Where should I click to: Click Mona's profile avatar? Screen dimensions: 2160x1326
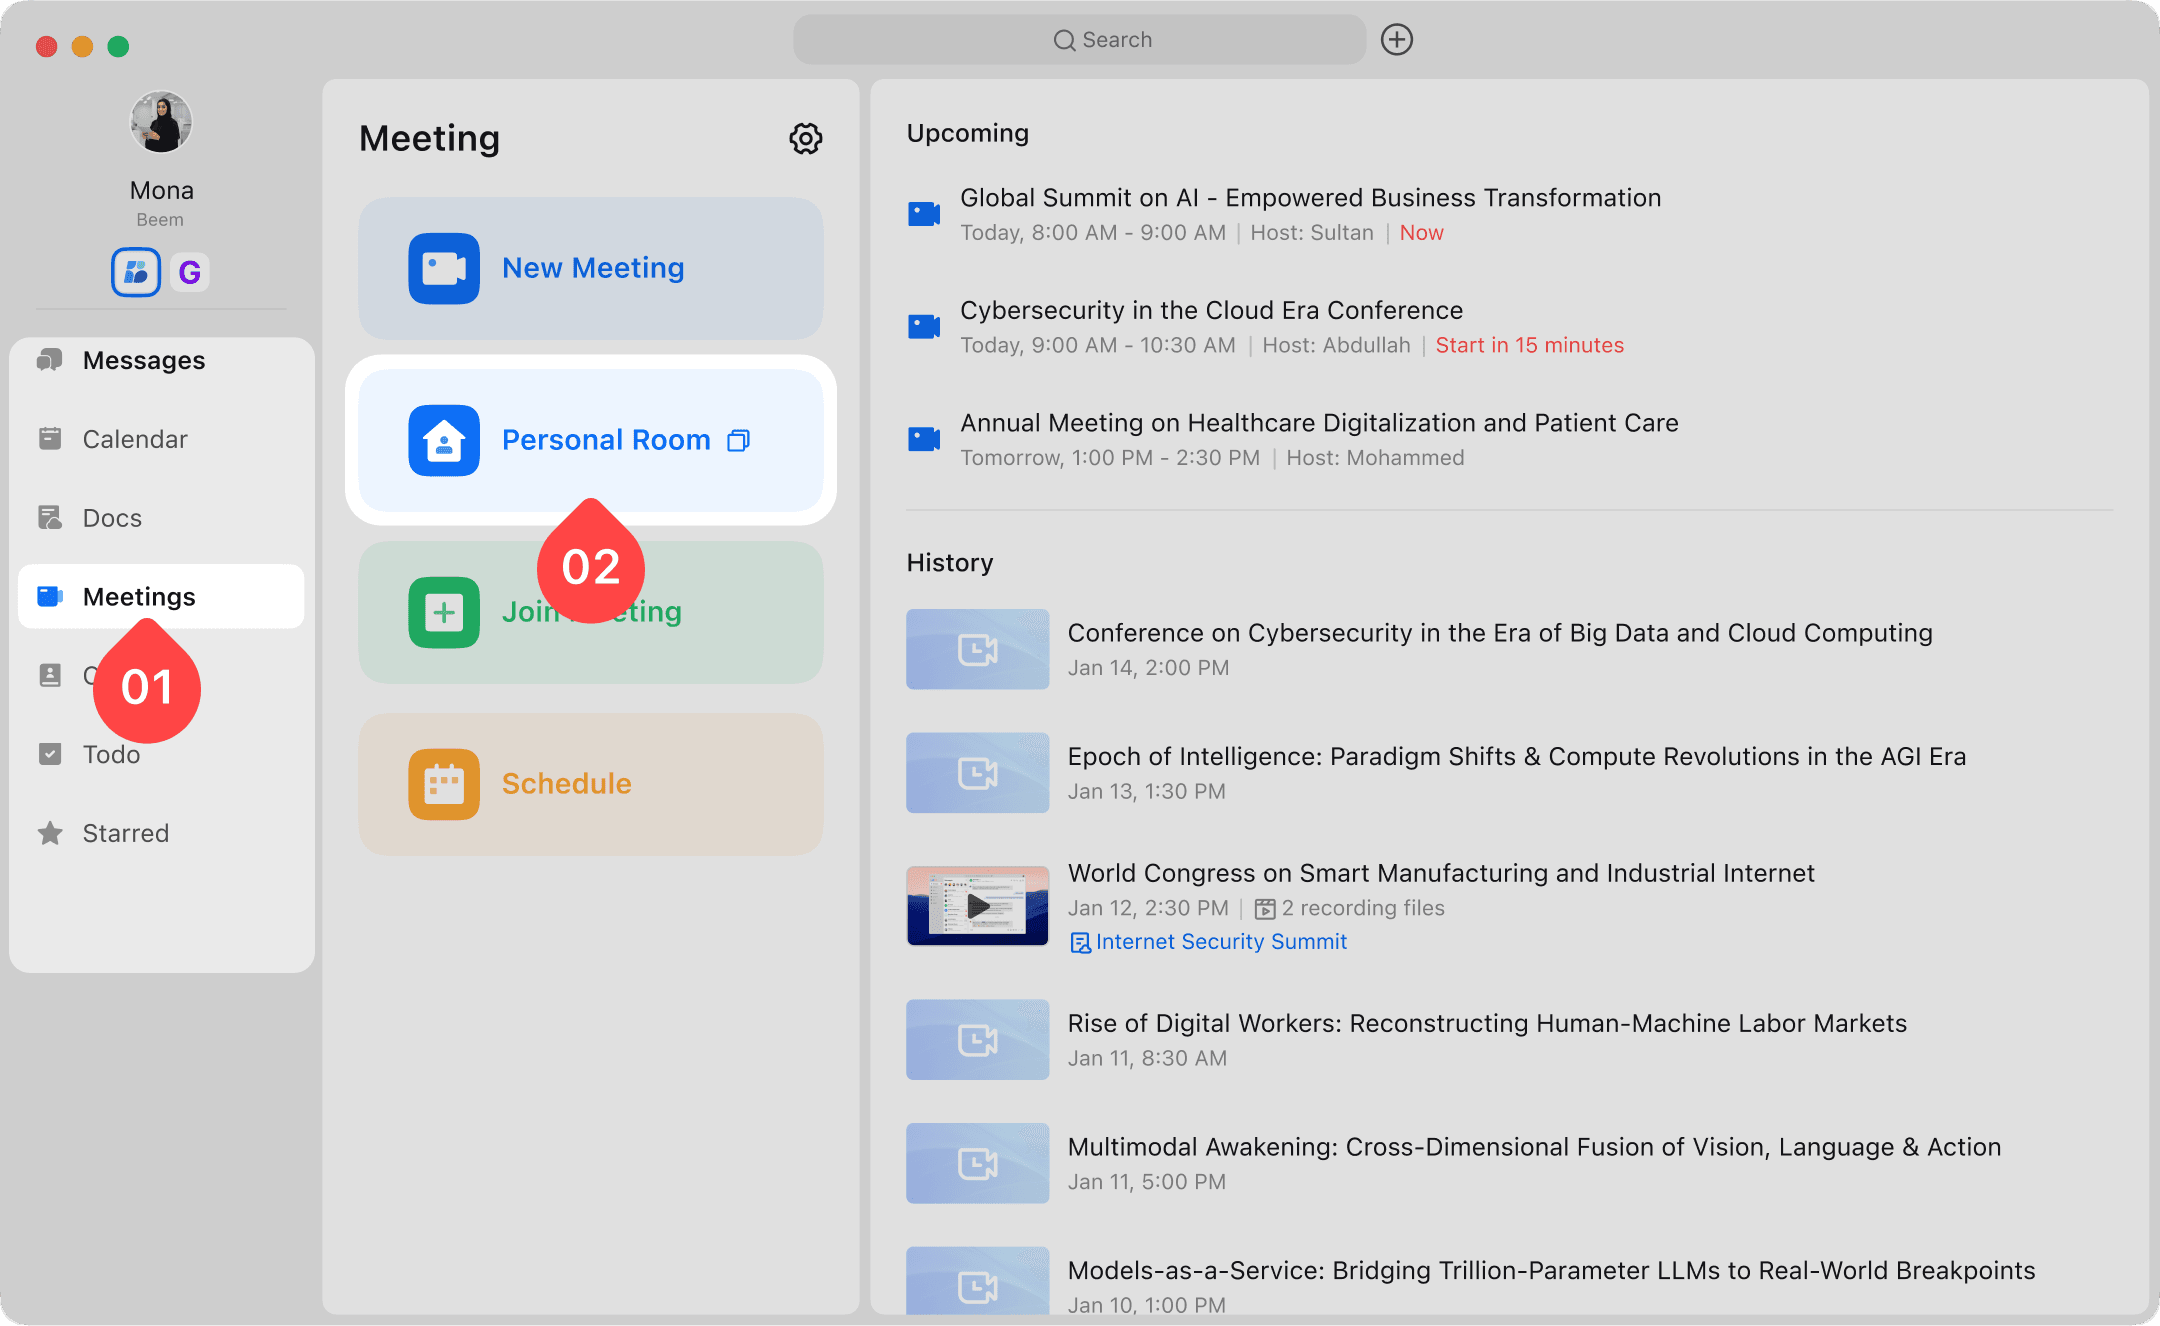click(x=161, y=123)
